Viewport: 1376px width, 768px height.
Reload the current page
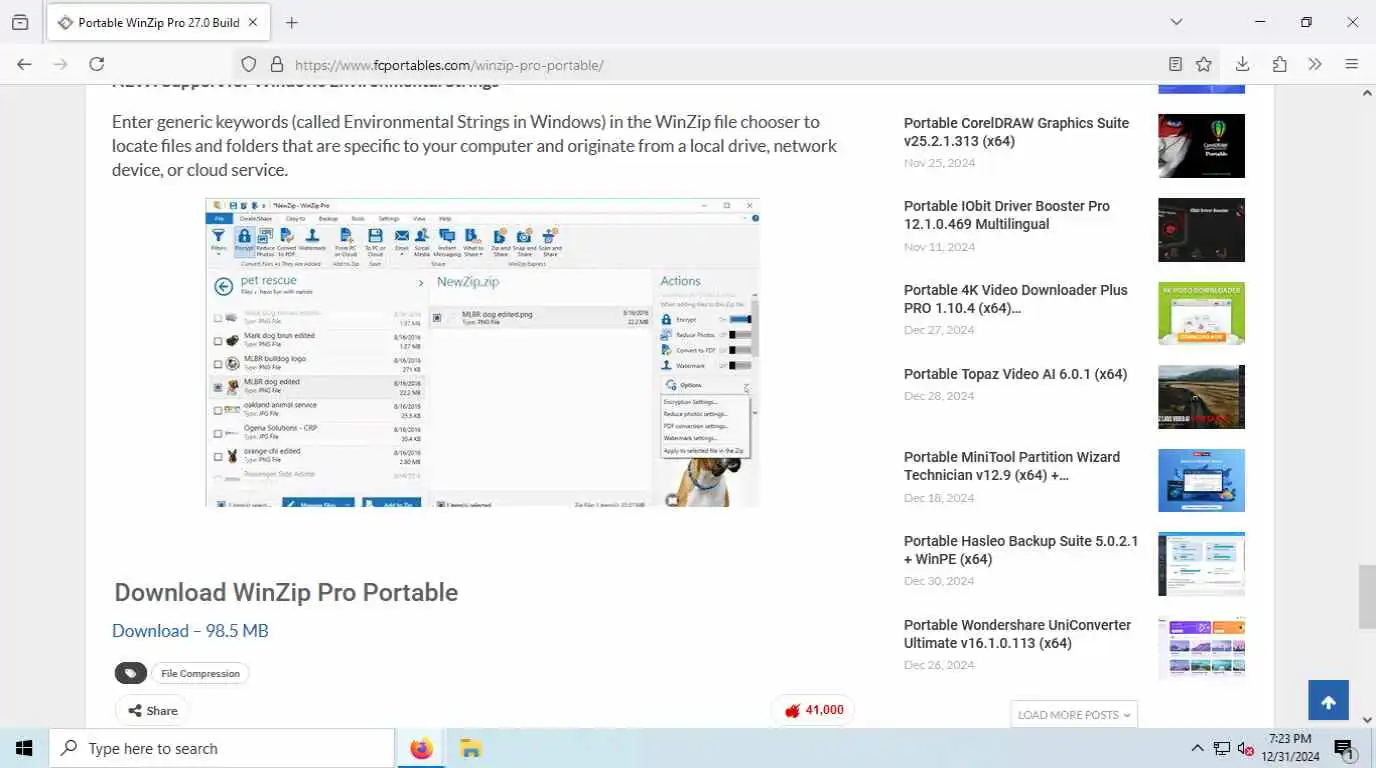click(96, 64)
